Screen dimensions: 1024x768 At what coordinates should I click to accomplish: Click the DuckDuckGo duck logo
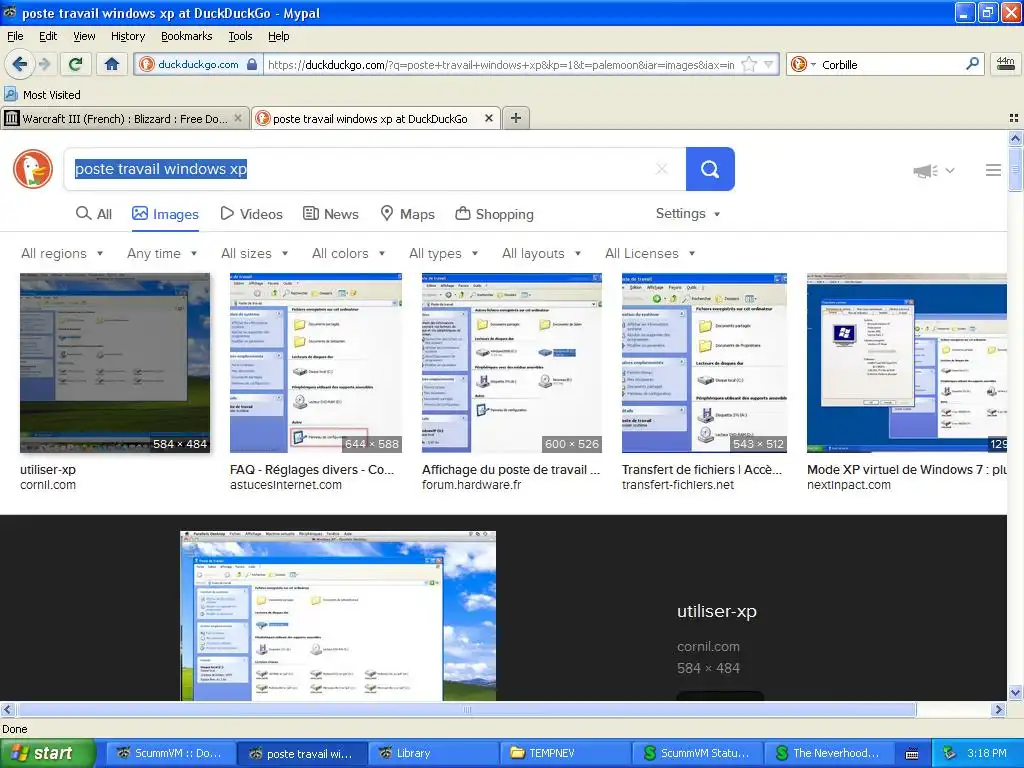(33, 168)
